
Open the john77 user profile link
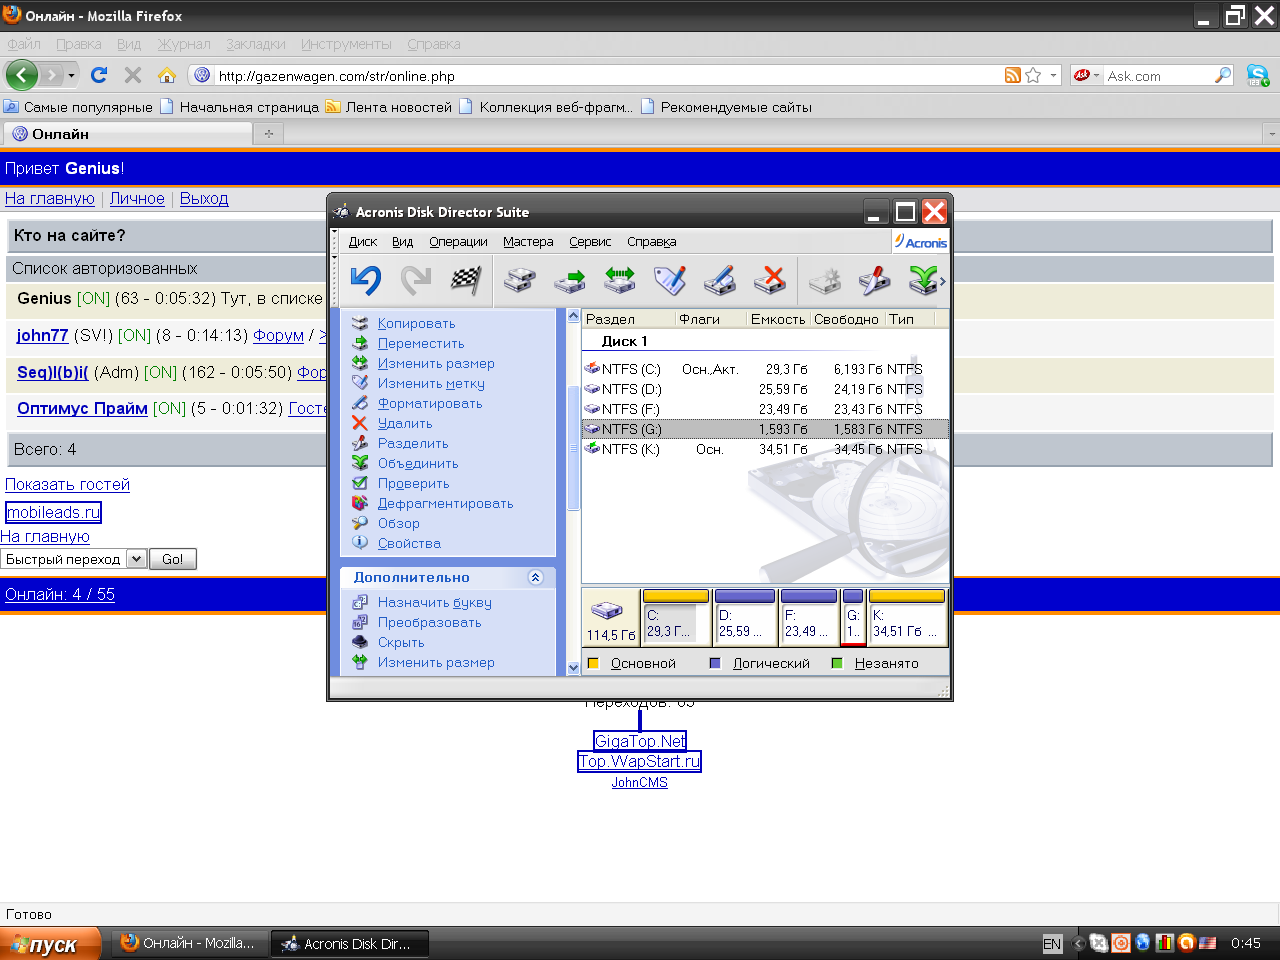click(x=42, y=336)
